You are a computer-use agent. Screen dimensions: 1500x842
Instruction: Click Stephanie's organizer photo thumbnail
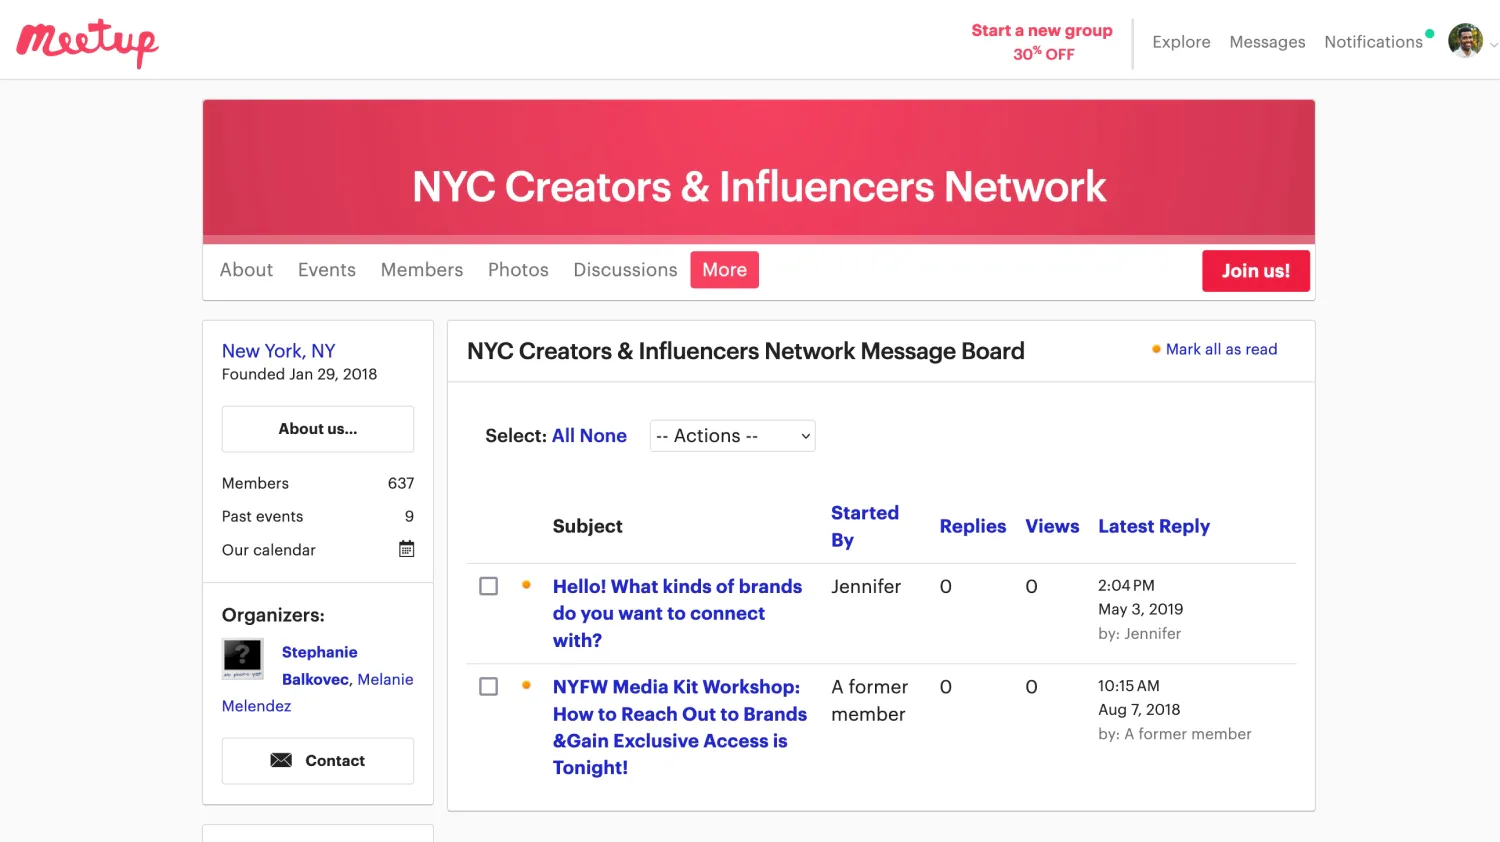[x=243, y=658]
